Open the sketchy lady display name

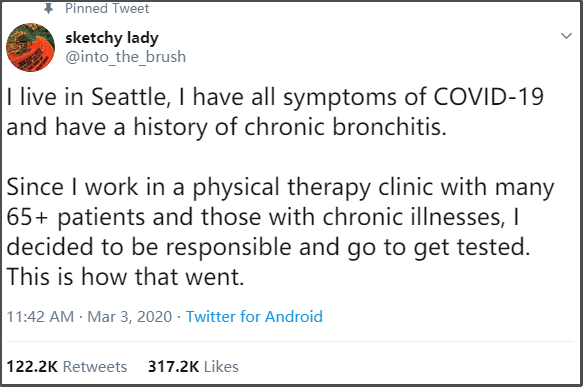click(112, 38)
